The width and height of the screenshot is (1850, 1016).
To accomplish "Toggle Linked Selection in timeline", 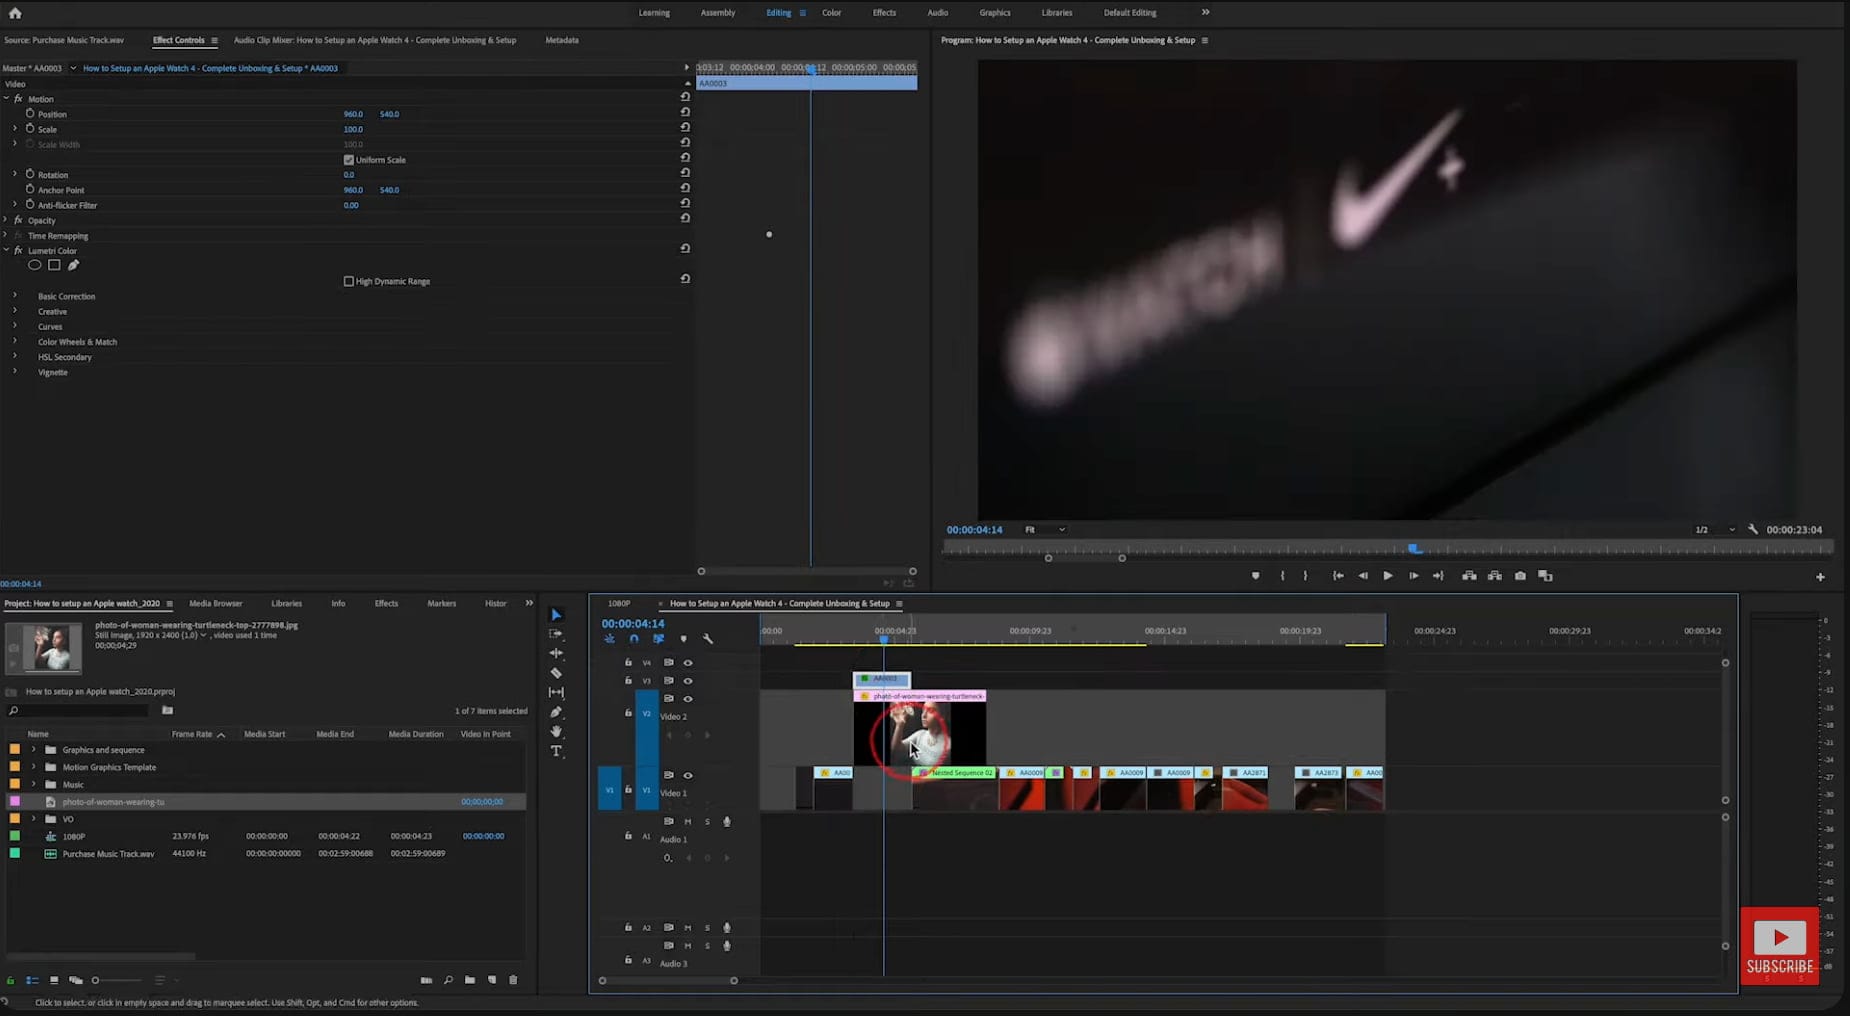I will (658, 639).
